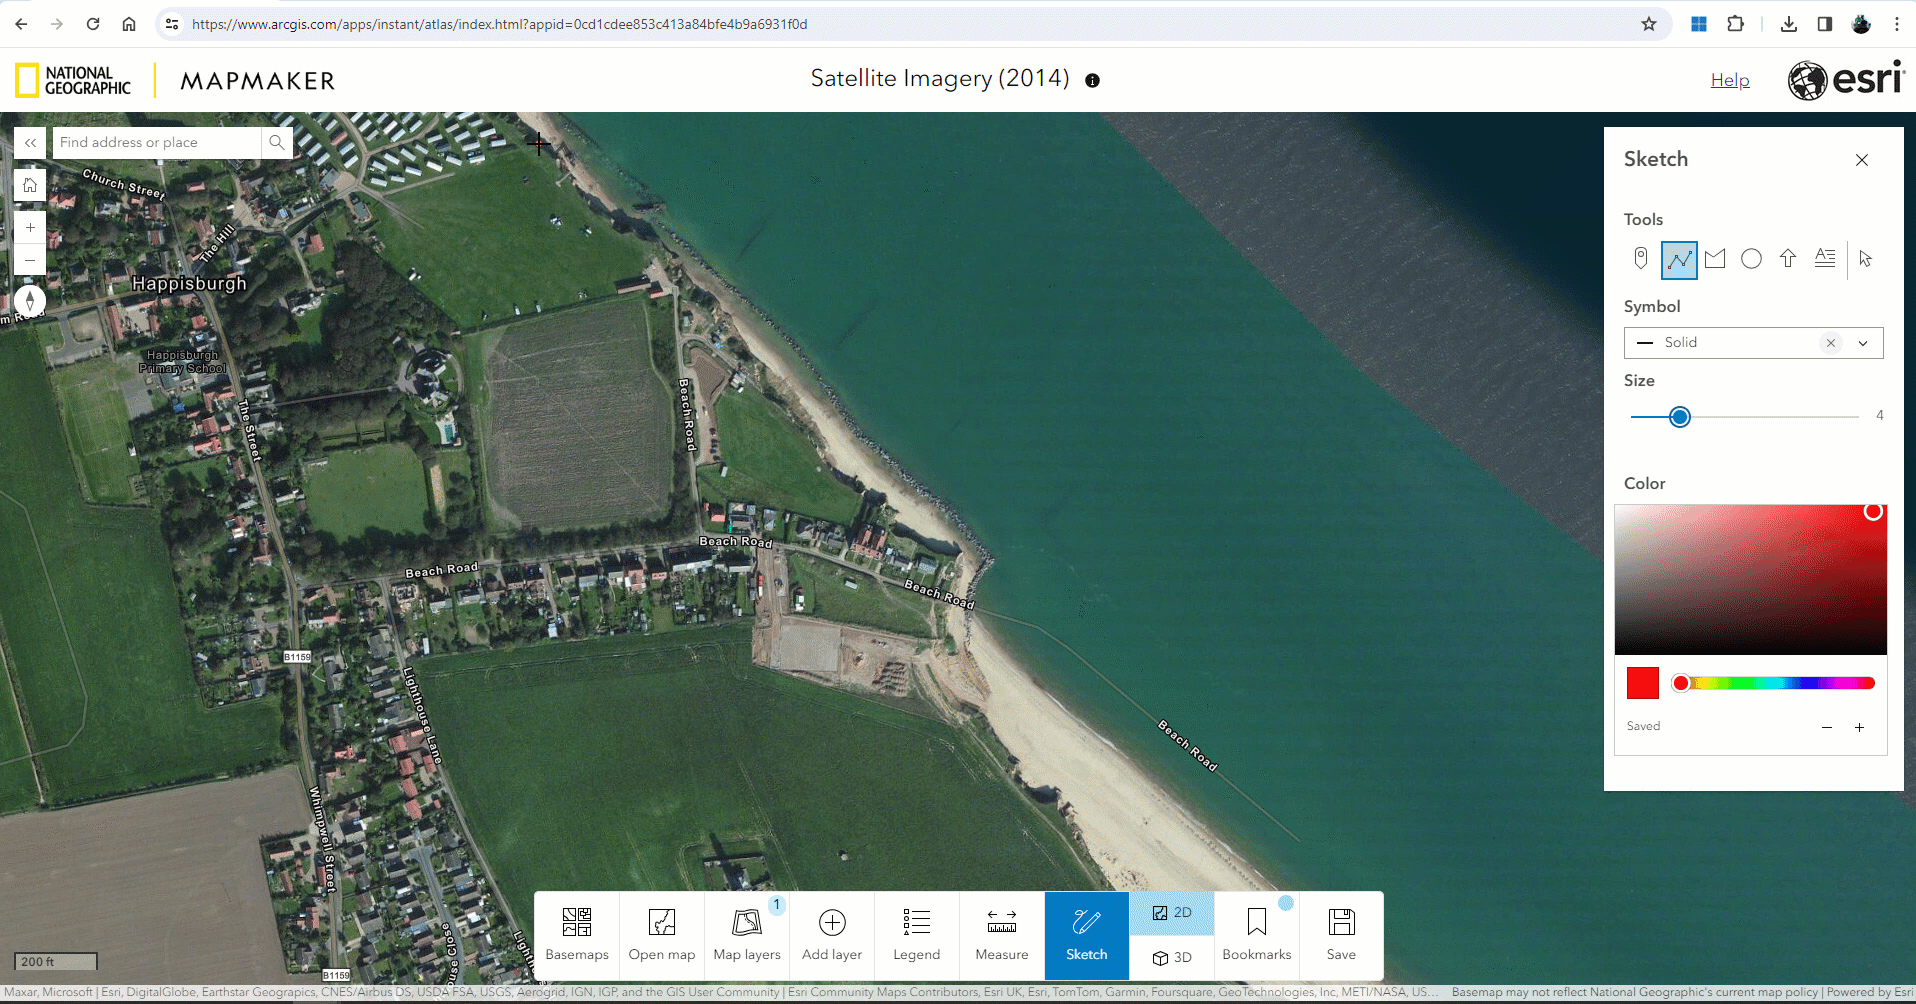Collapse the search bar with the chevrons
Viewport: 1916px width, 1004px height.
tap(29, 143)
